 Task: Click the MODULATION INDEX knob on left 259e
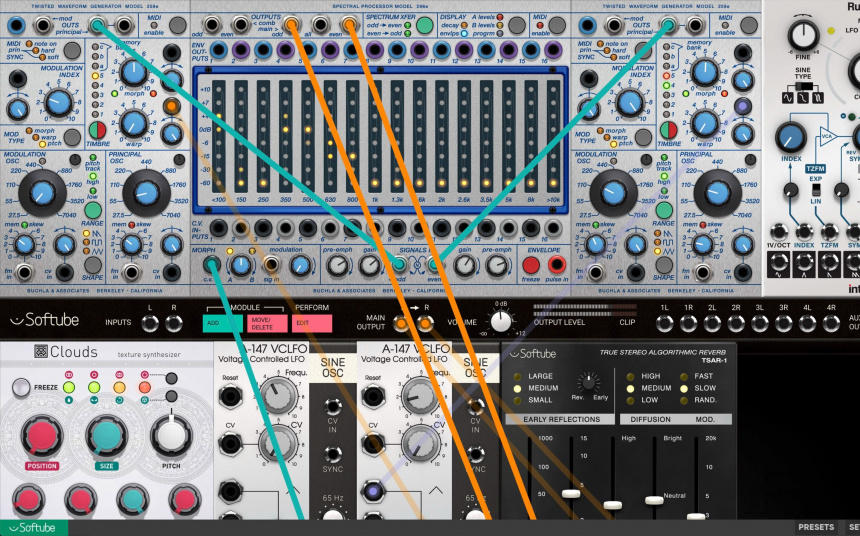tap(59, 102)
